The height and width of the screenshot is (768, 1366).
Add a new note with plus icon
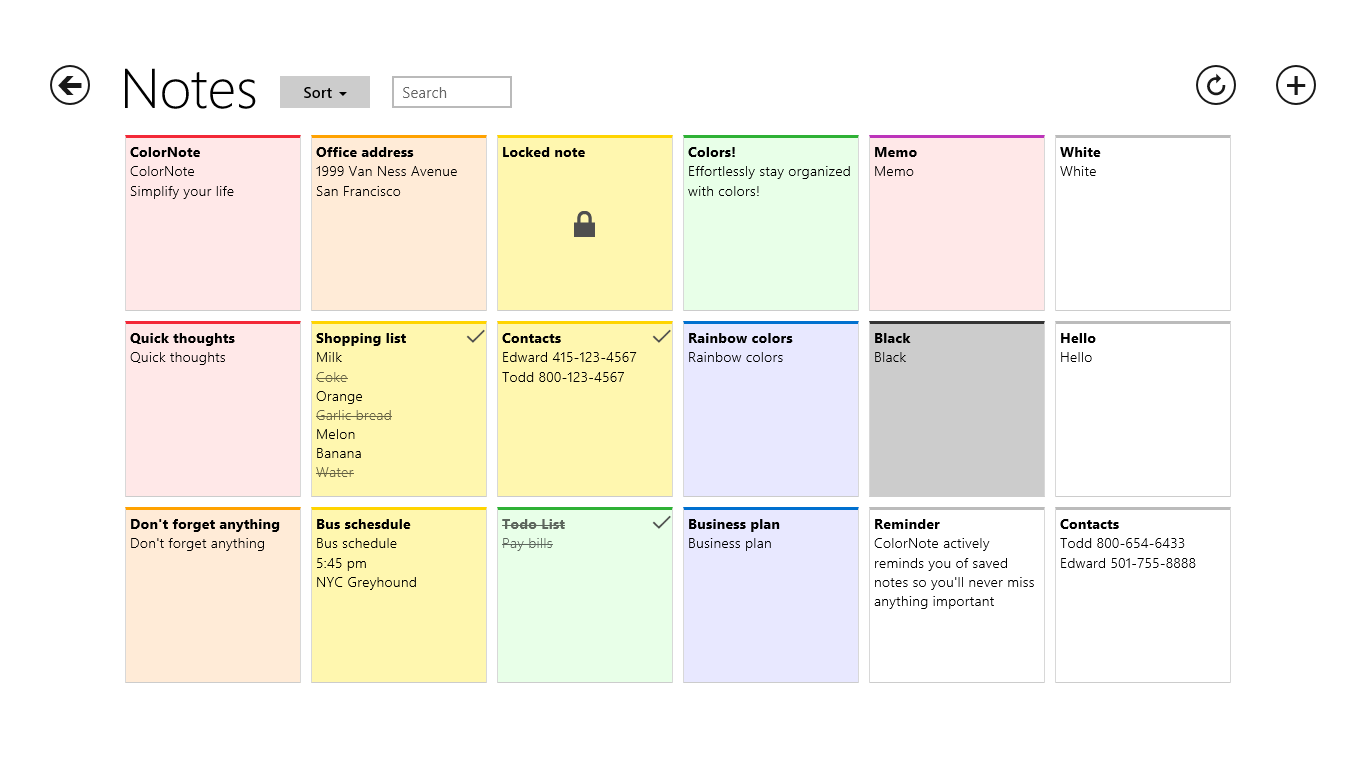(x=1295, y=86)
